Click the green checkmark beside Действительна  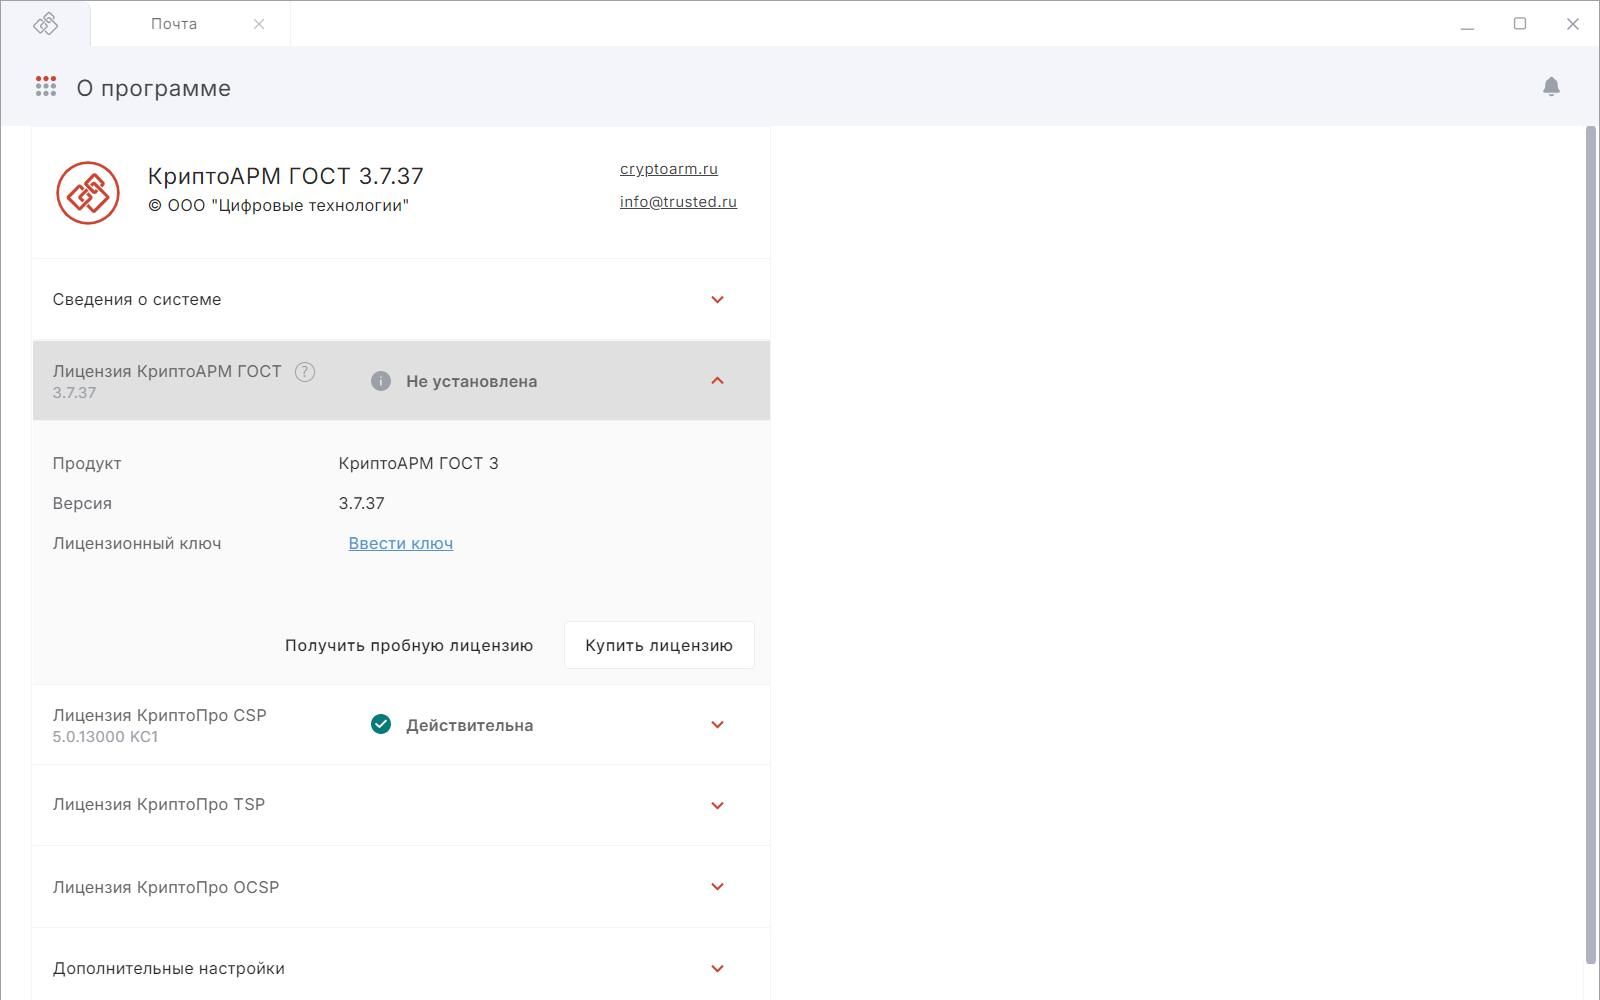tap(381, 725)
